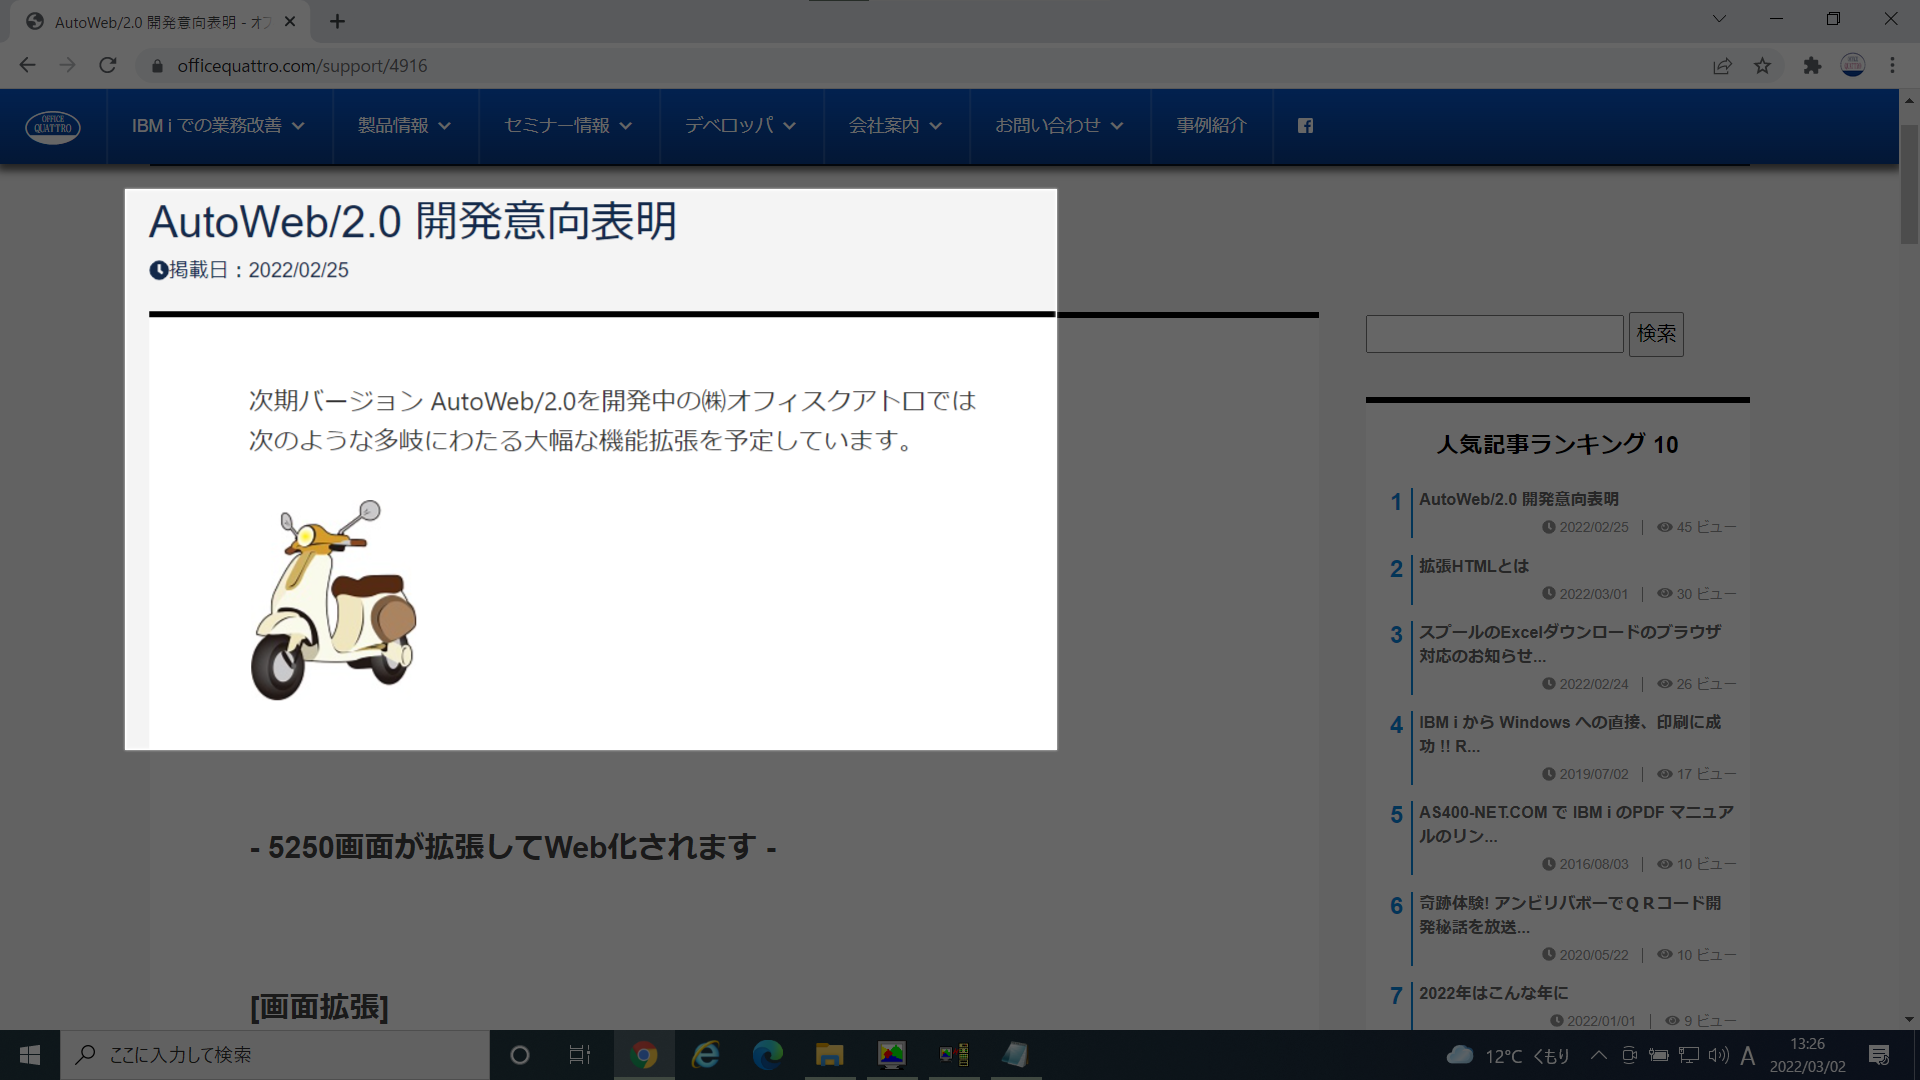
Task: Expand the 製品情報 dropdown menu
Action: pyautogui.click(x=404, y=126)
